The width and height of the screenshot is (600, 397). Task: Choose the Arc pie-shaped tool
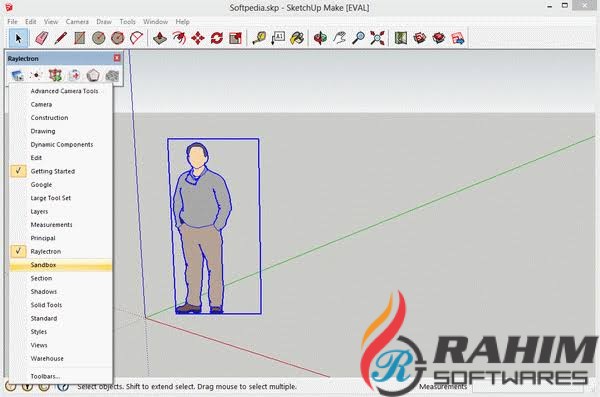click(136, 38)
